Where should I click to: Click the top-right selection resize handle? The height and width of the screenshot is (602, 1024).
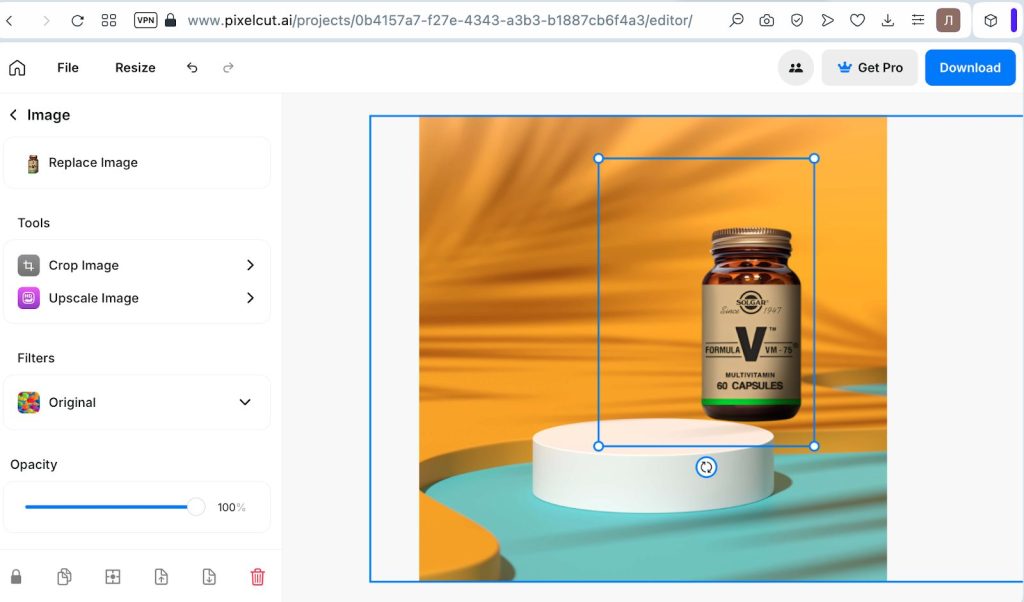point(814,158)
